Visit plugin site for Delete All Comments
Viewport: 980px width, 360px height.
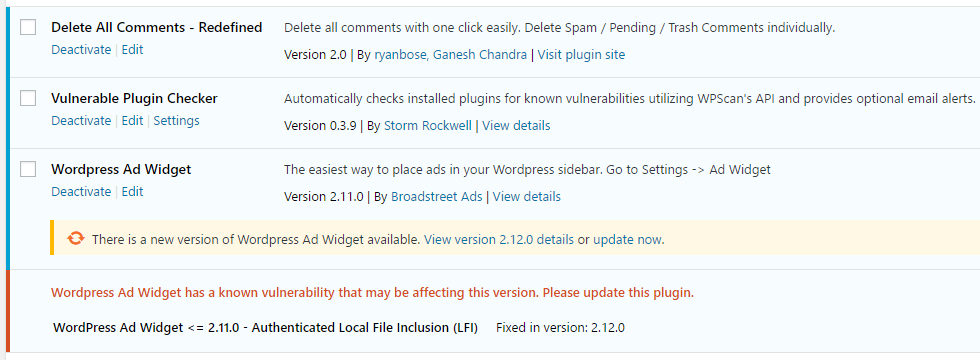tap(581, 55)
